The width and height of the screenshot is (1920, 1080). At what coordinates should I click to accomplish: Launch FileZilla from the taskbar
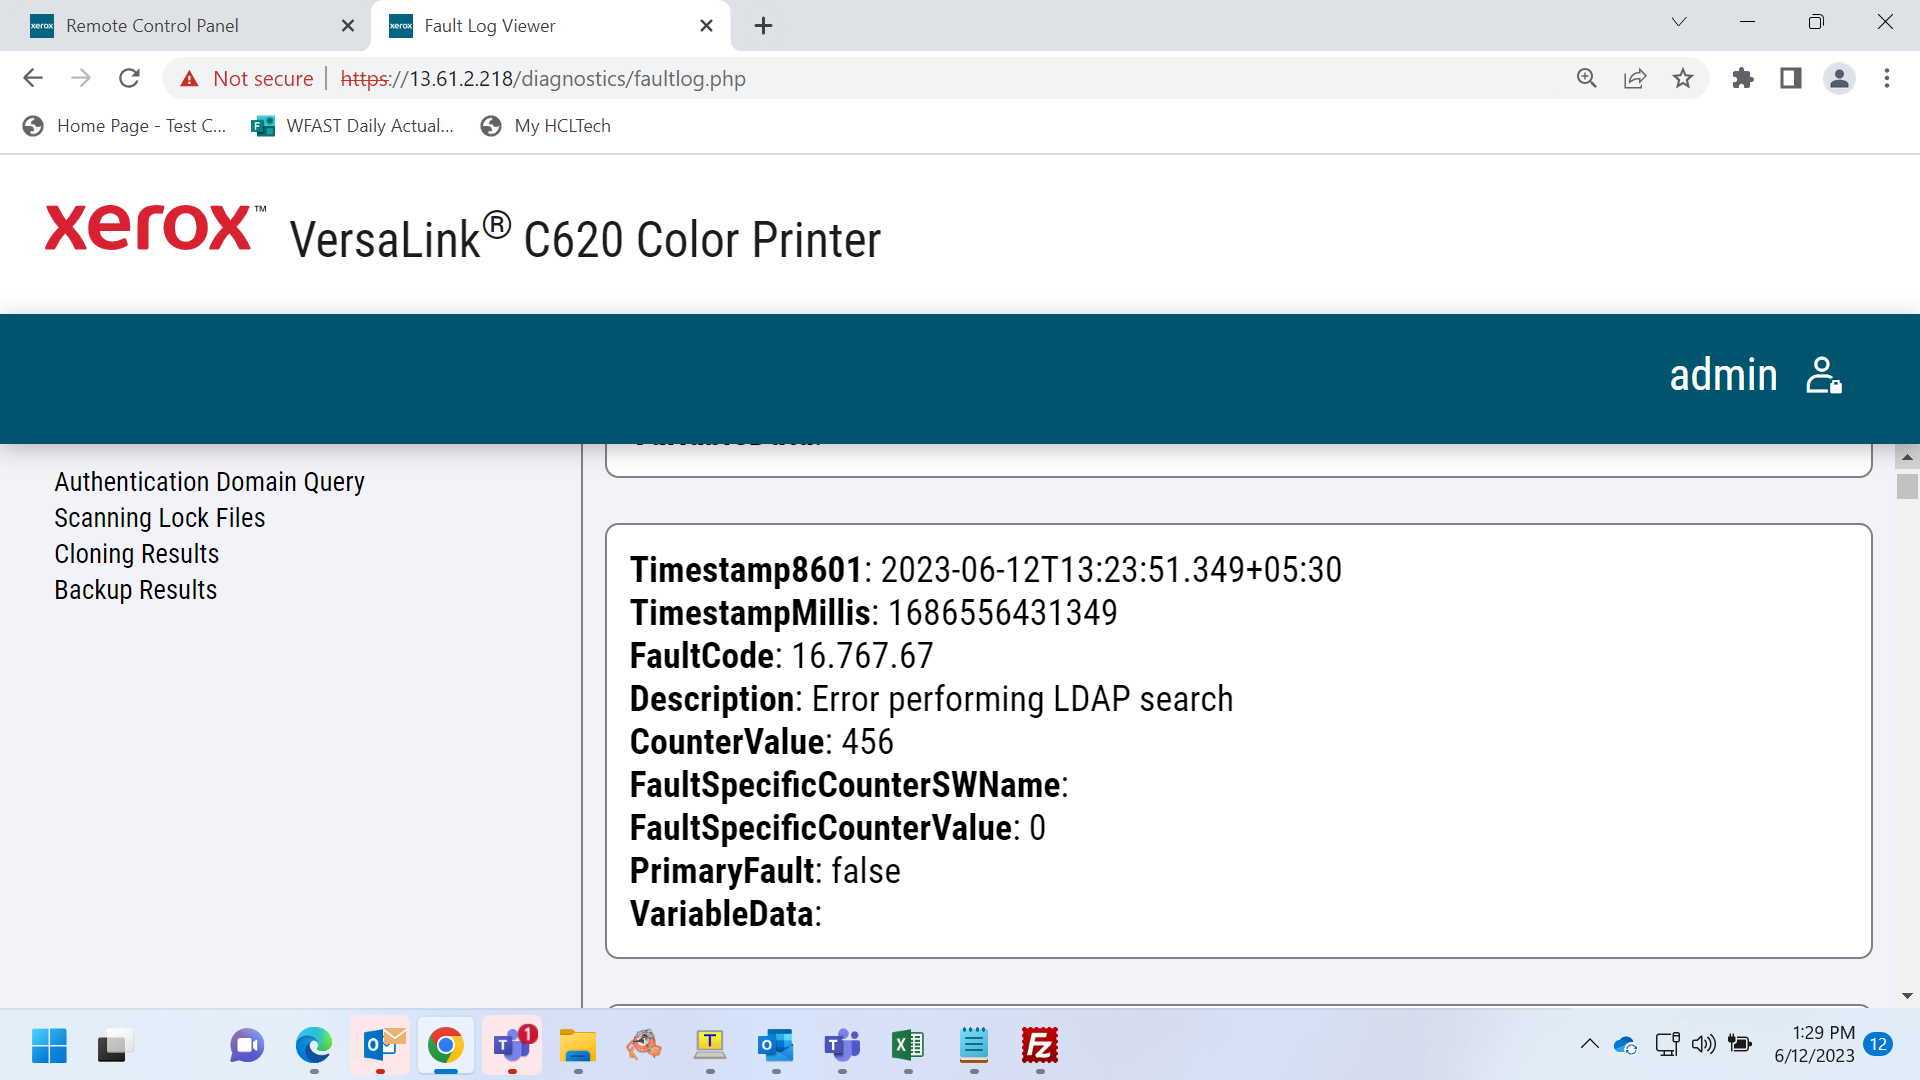click(x=1040, y=1046)
